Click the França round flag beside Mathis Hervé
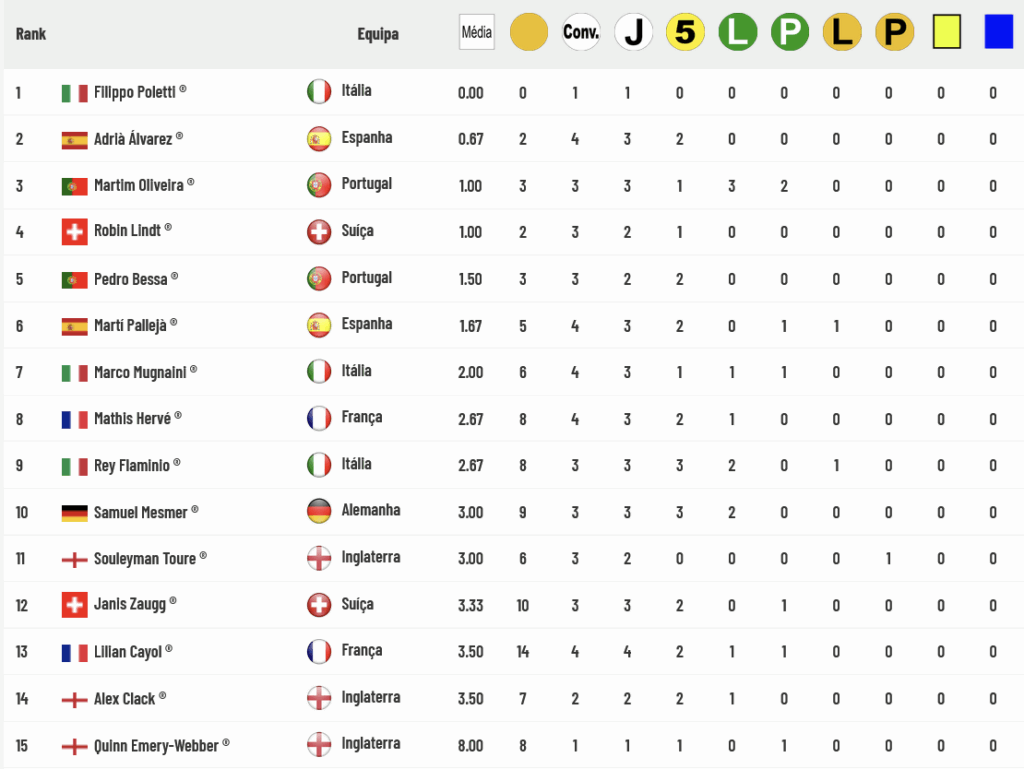Screen dimensions: 1024x769 click(319, 418)
